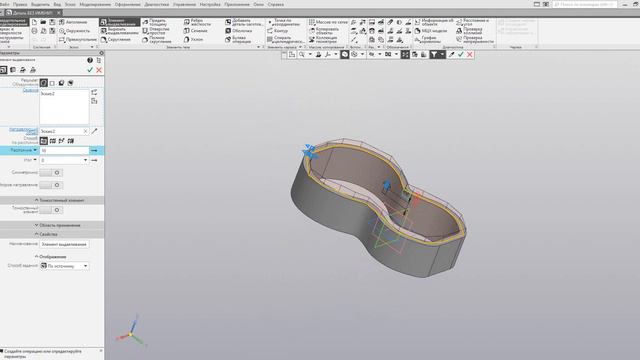640x360 pixels.
Task: Open Способ задания По источнику dropdown
Action: [64, 266]
